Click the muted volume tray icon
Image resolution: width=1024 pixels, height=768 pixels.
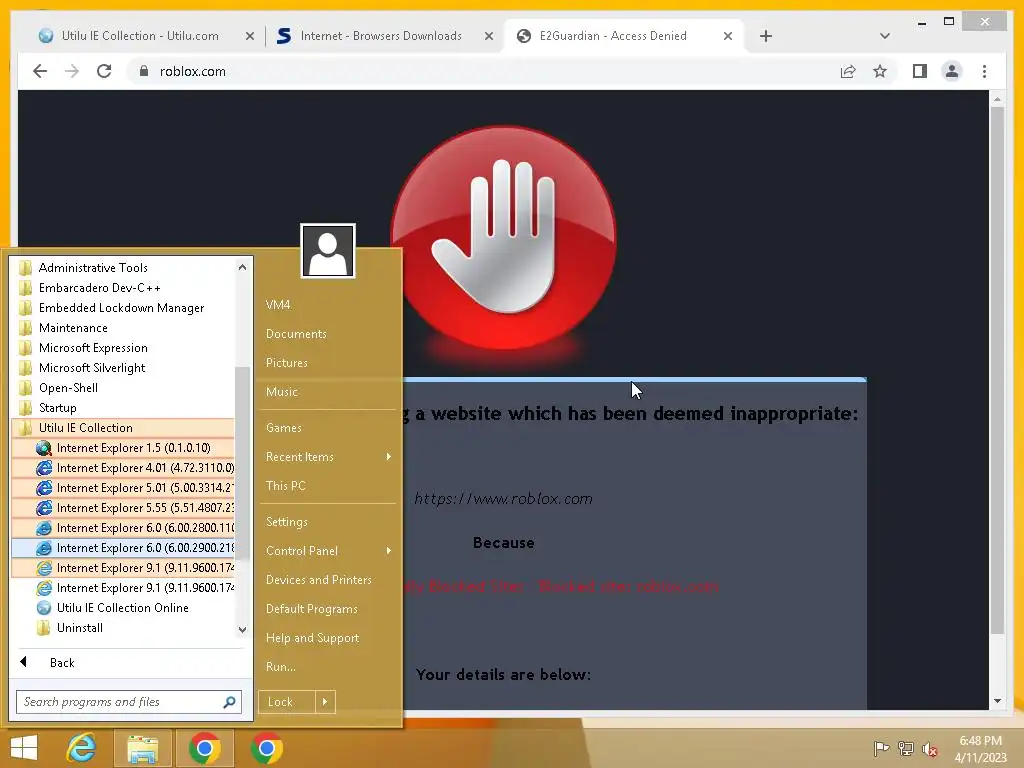click(x=930, y=749)
